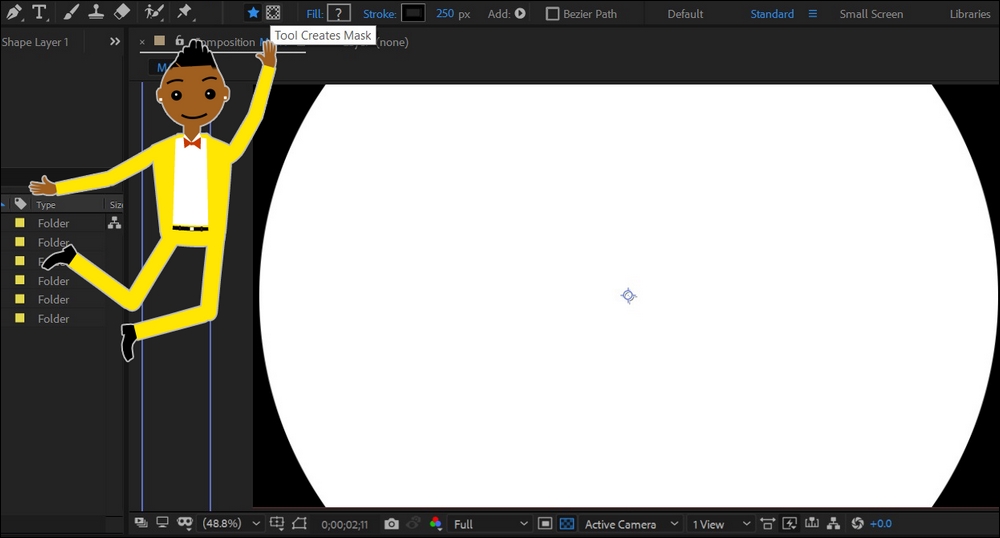Select the last Folder row
The image size is (1000, 538).
(x=54, y=318)
